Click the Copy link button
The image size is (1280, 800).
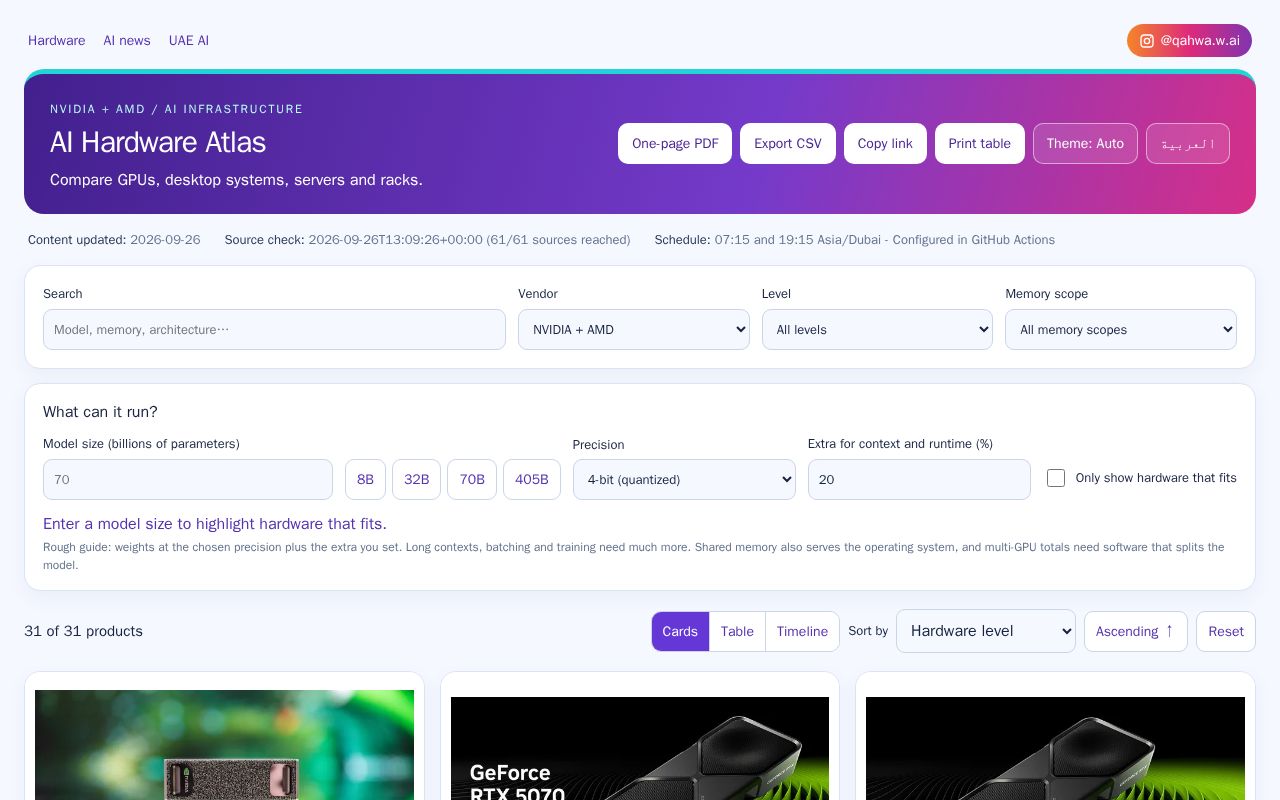click(885, 143)
